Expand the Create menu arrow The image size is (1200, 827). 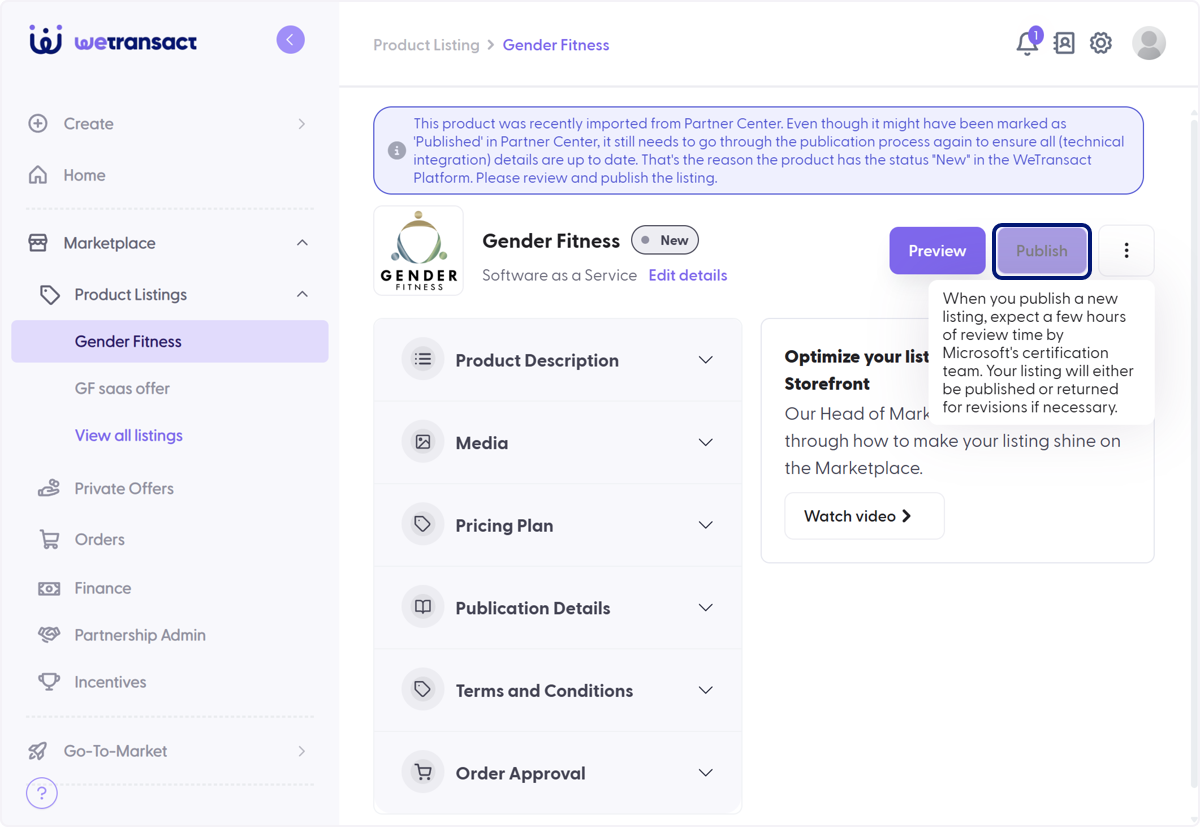[302, 124]
